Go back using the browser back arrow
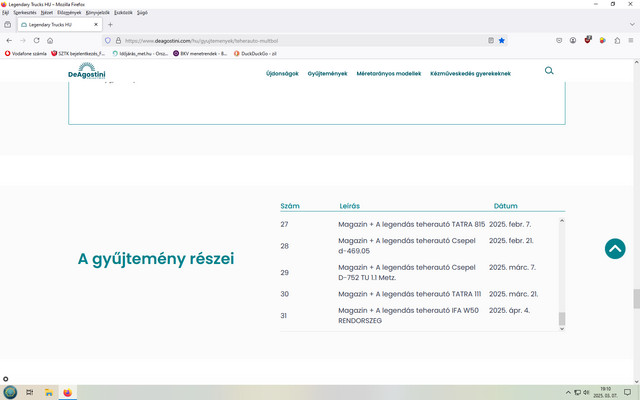640x400 pixels. (9, 40)
